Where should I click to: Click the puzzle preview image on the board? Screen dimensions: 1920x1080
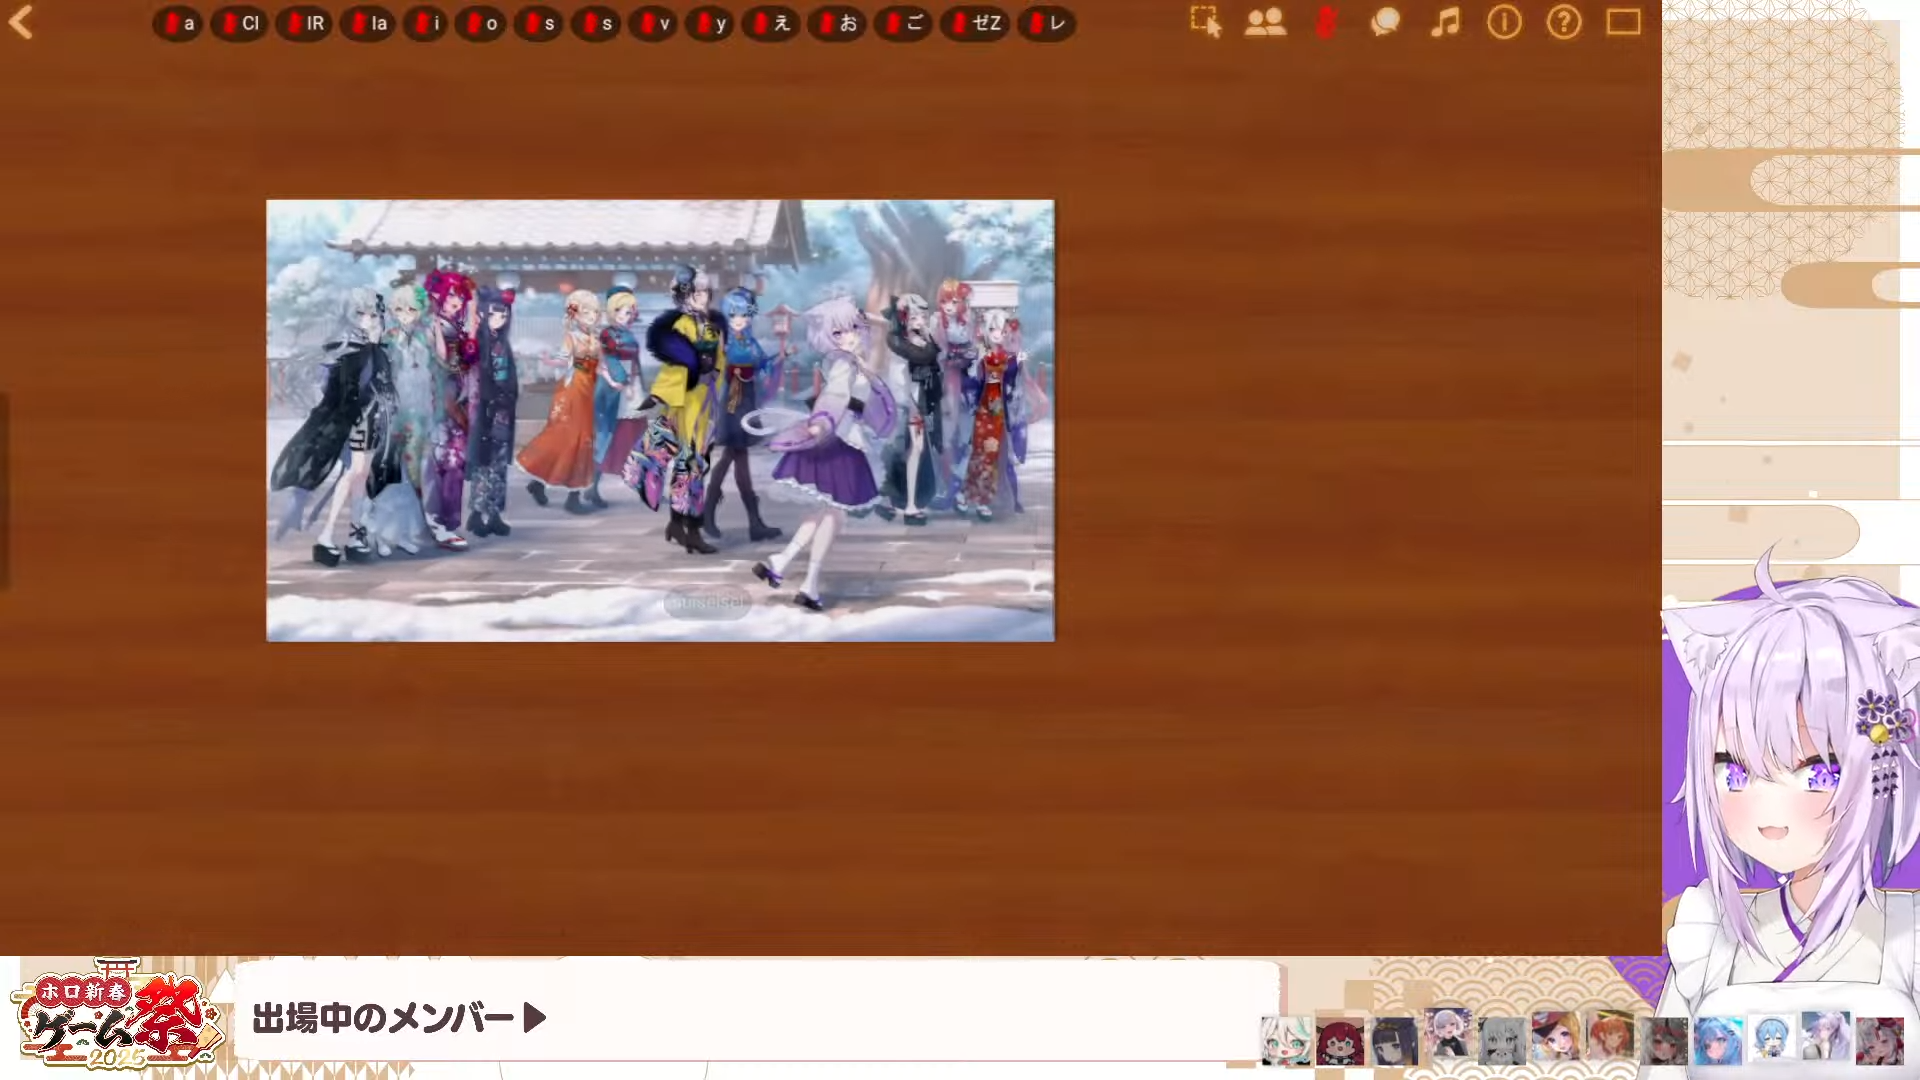tap(660, 420)
